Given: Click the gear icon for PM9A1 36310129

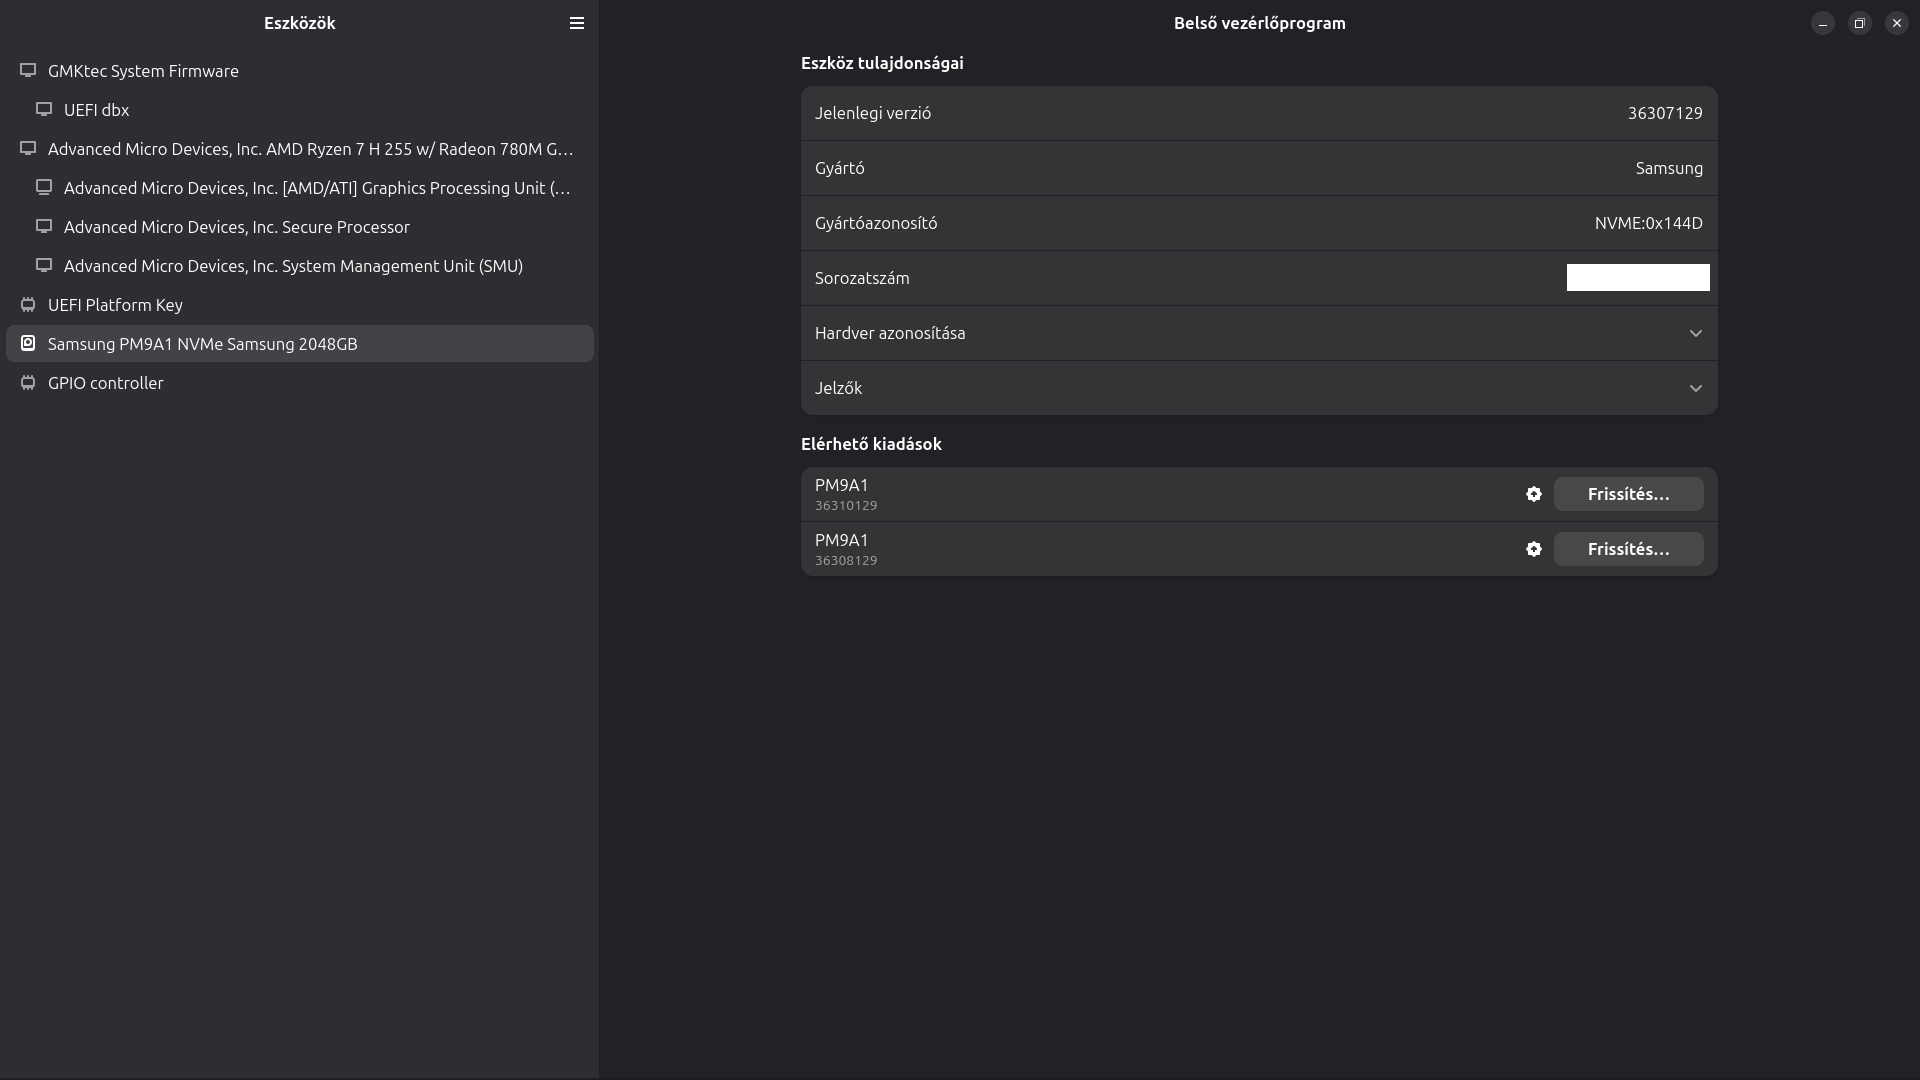Looking at the screenshot, I should 1533,494.
